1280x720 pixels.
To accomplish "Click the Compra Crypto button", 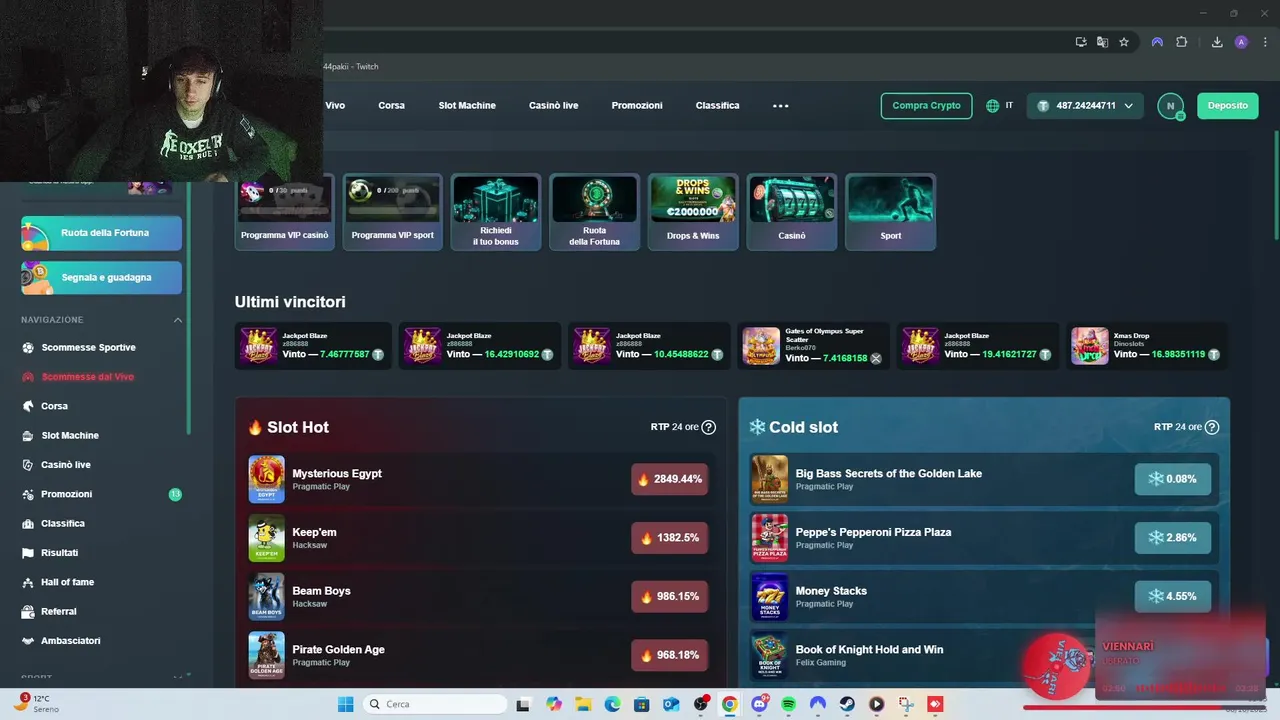I will coord(926,106).
